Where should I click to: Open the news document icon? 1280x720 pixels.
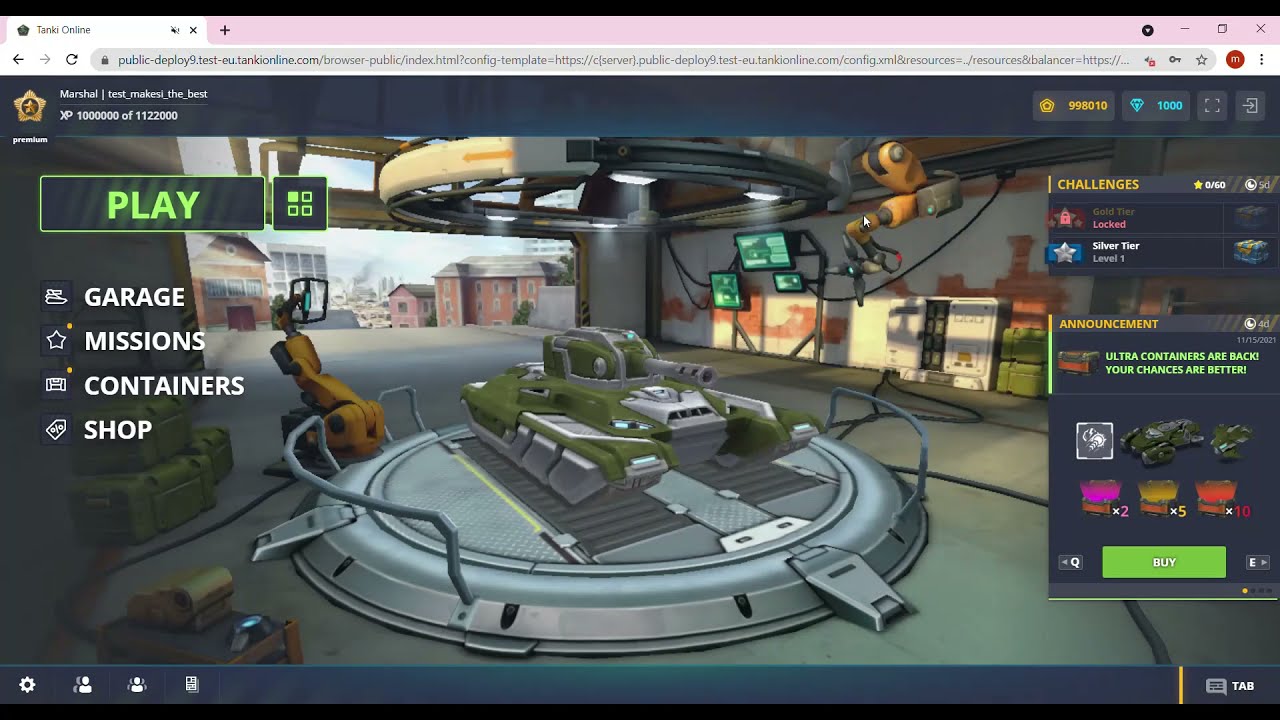point(191,685)
